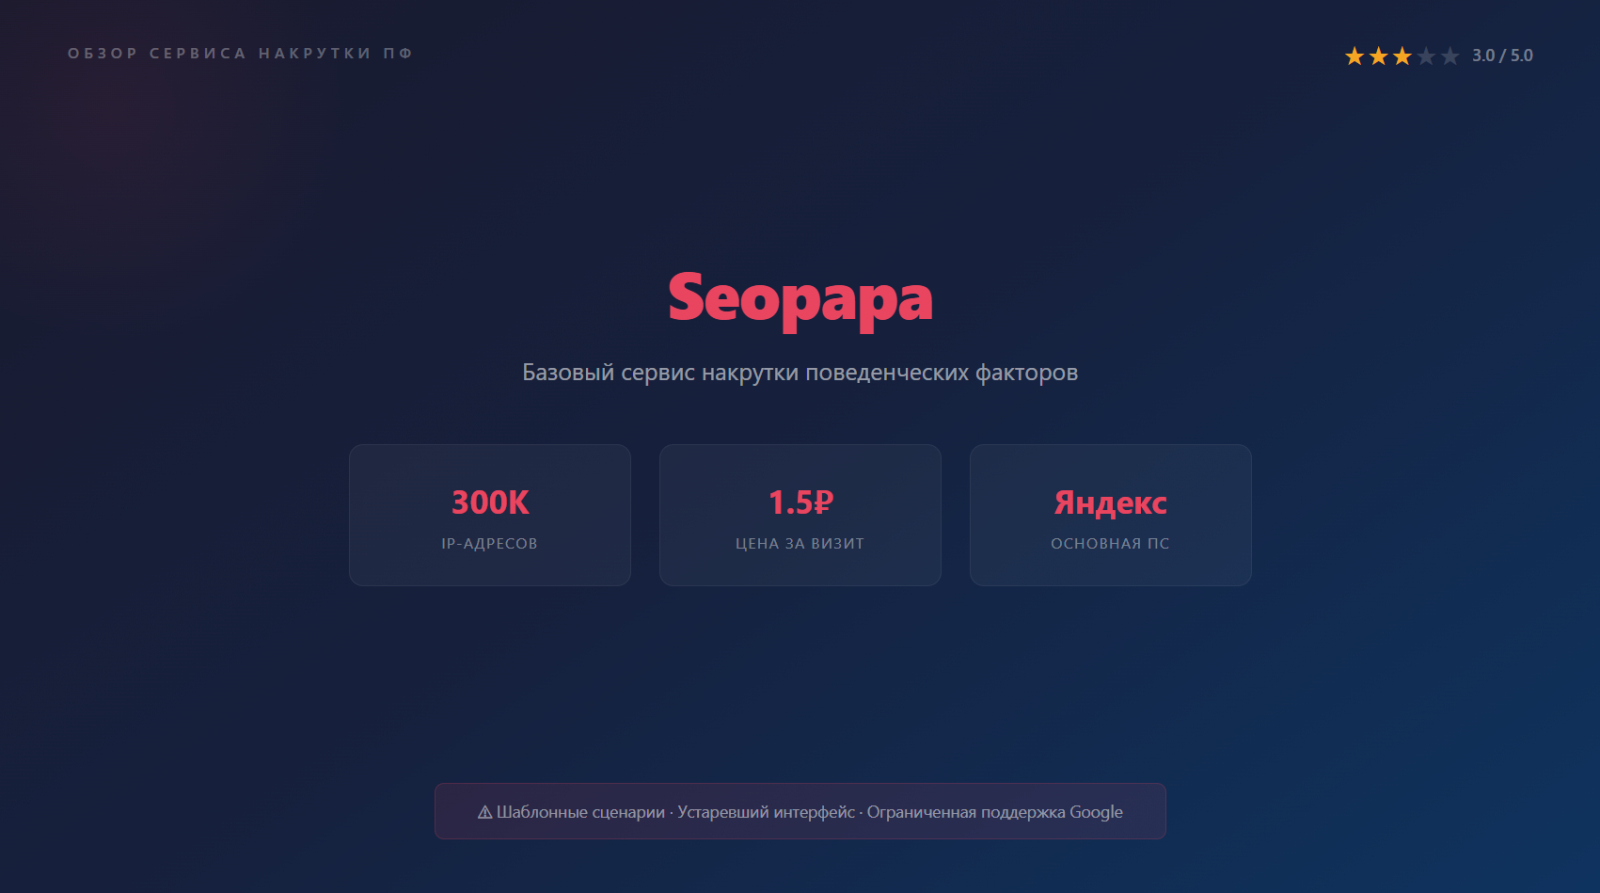
Task: Click the 'ЦЕНА ЗА ВИЗИТ' label
Action: click(x=800, y=544)
